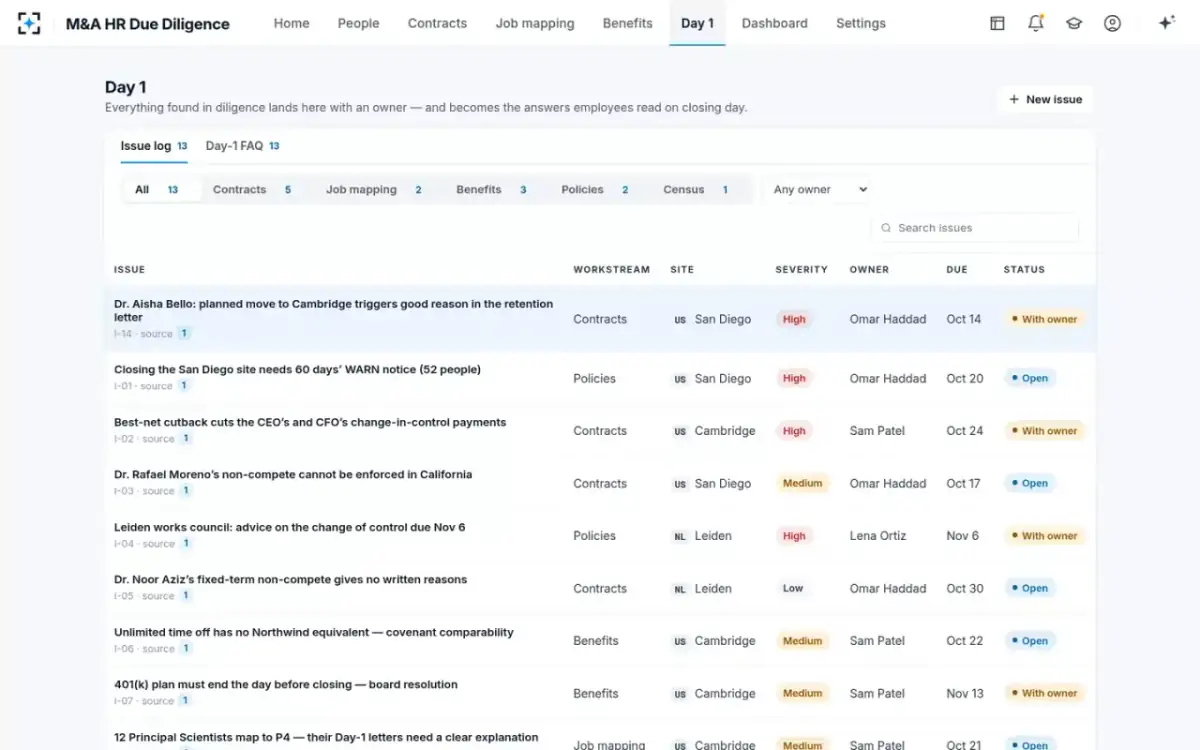The height and width of the screenshot is (750, 1200).
Task: Click the WORKSTREAM column header
Action: [x=611, y=269]
